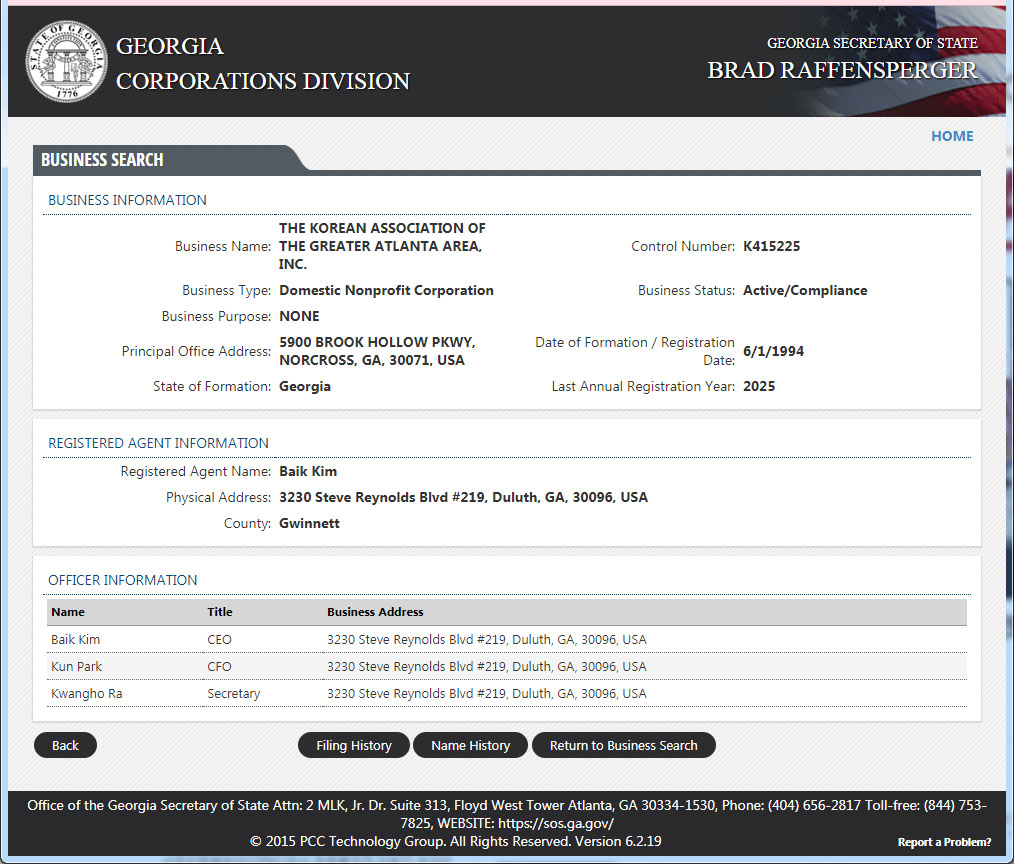Click the Active/Compliance business status
Viewport: 1014px width, 864px height.
805,290
